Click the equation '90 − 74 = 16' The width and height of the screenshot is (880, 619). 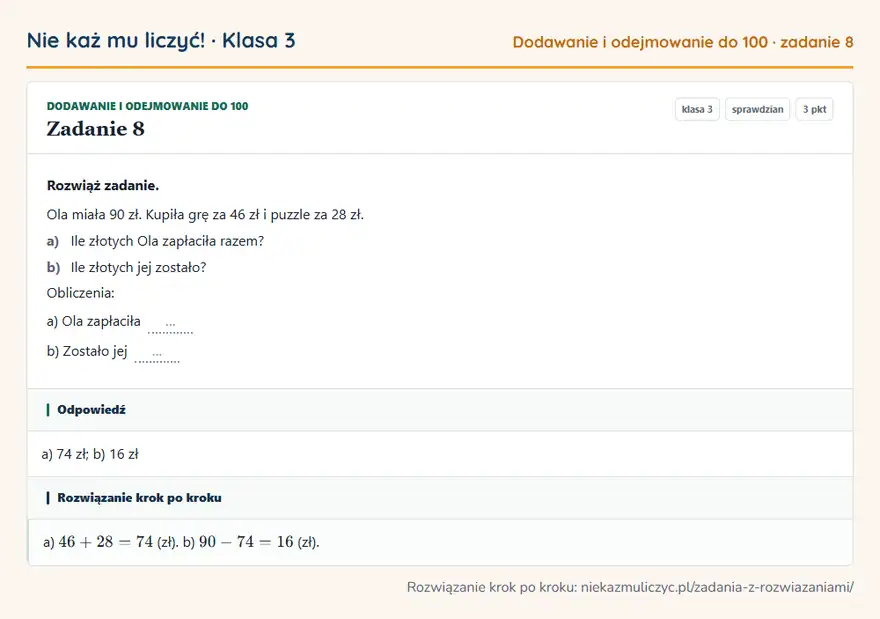(x=246, y=542)
